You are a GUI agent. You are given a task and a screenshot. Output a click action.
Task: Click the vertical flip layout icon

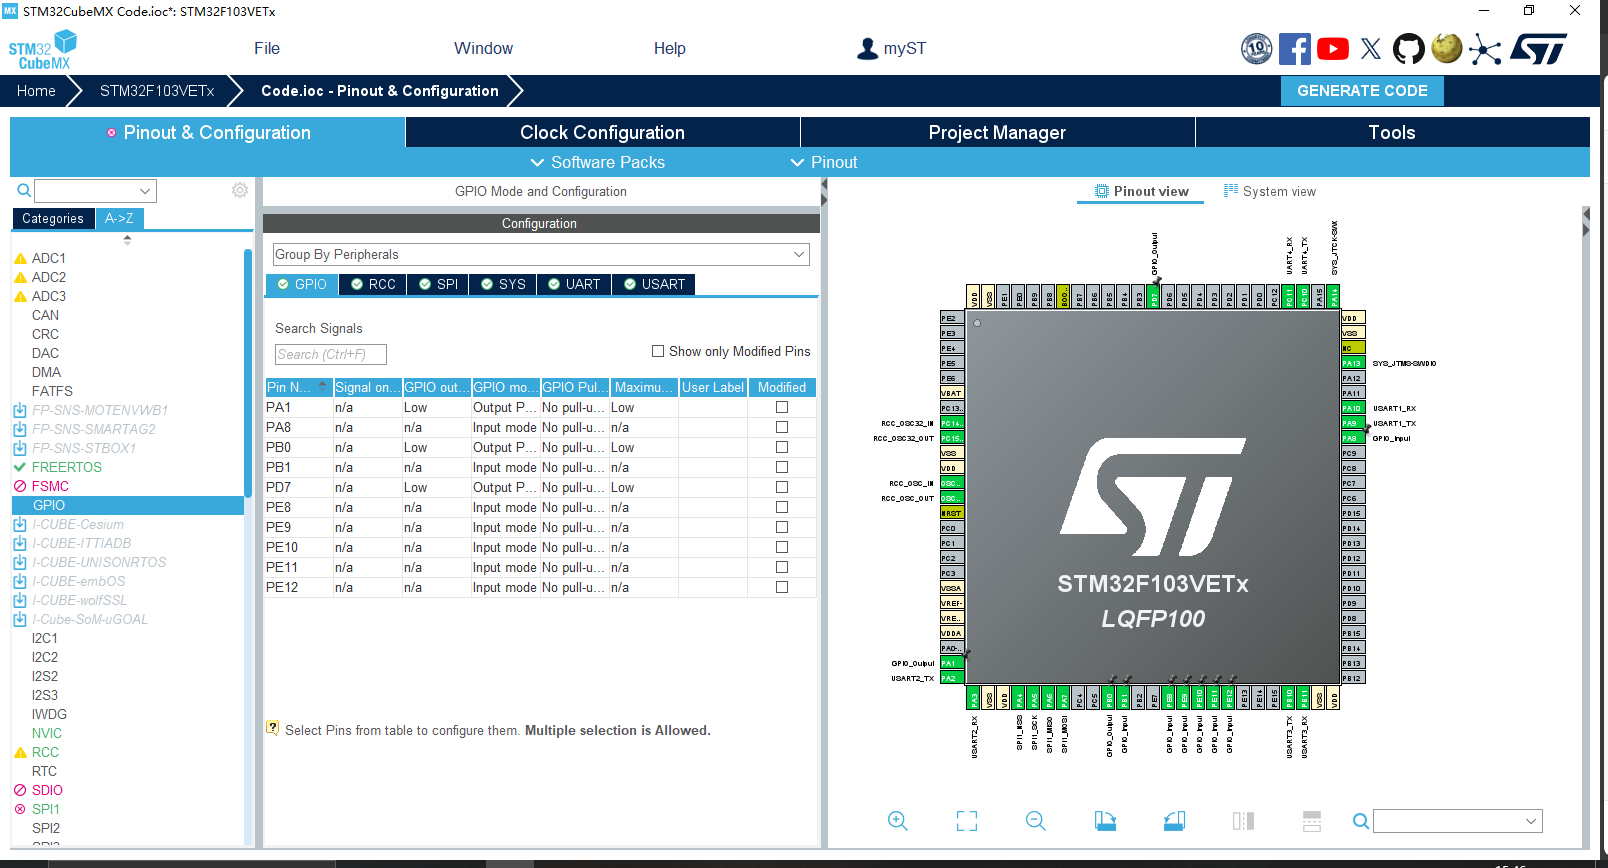coord(1243,821)
